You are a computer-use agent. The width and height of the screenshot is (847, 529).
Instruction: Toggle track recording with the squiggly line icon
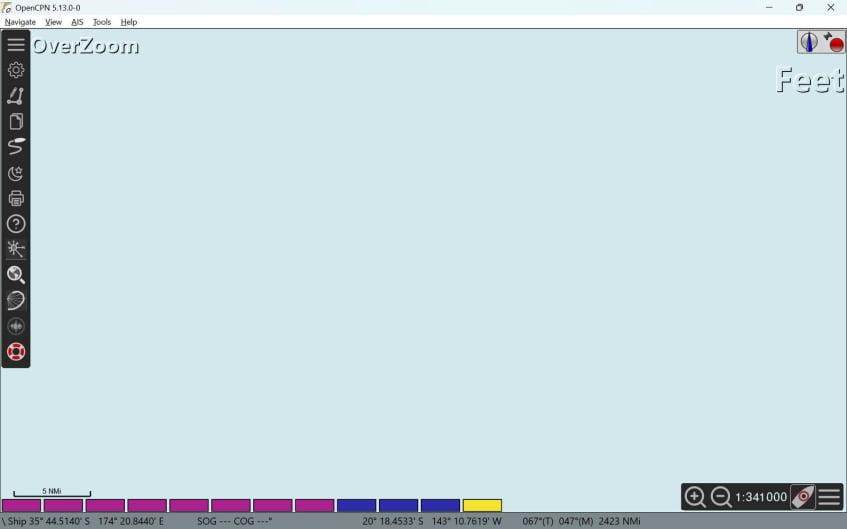tap(16, 147)
